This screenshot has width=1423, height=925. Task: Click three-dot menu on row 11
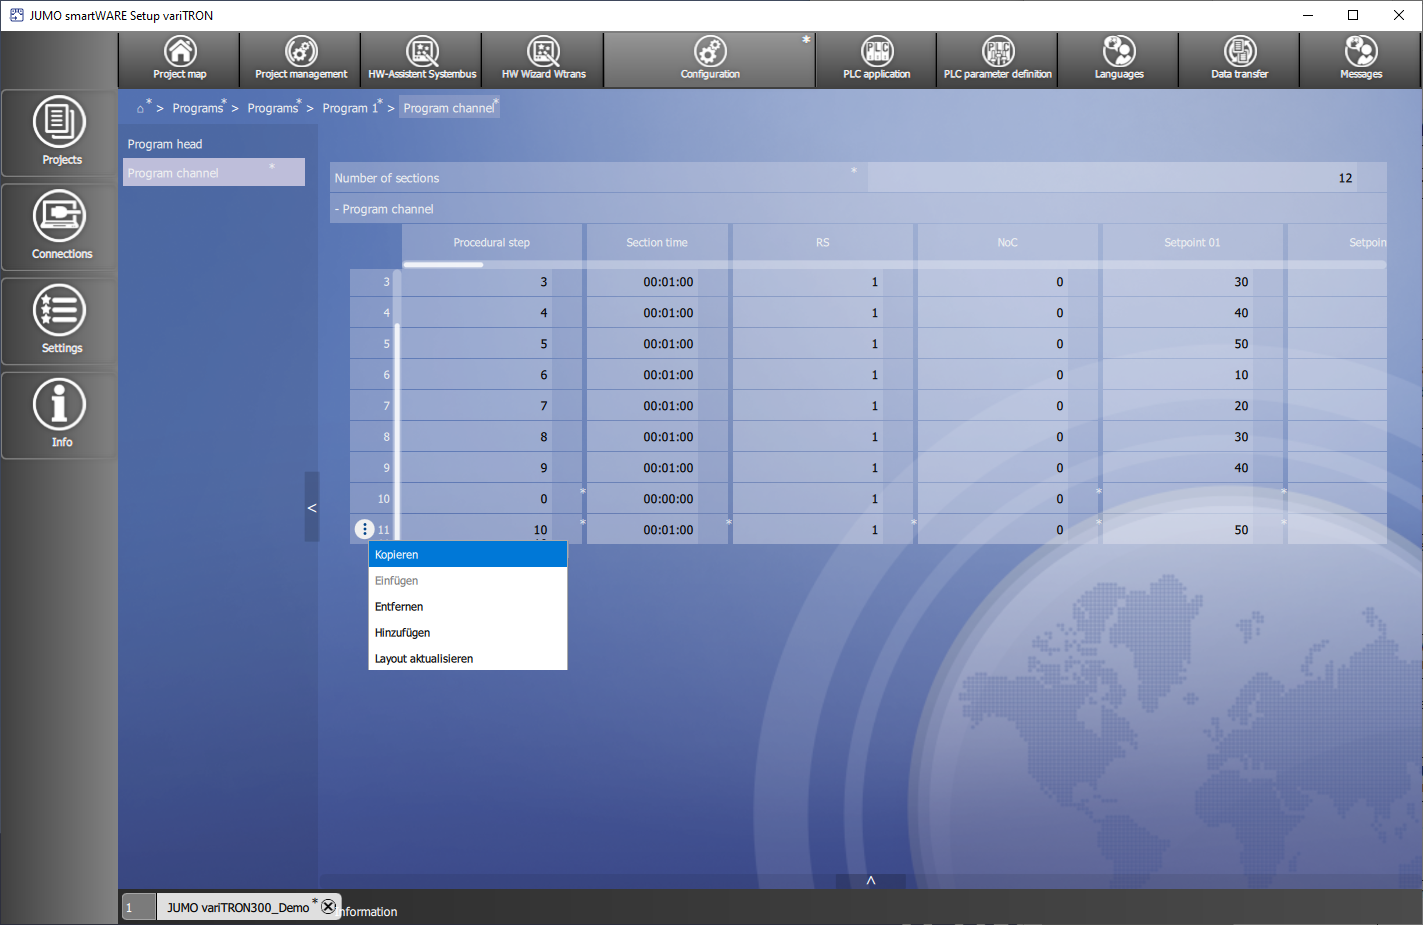(365, 530)
